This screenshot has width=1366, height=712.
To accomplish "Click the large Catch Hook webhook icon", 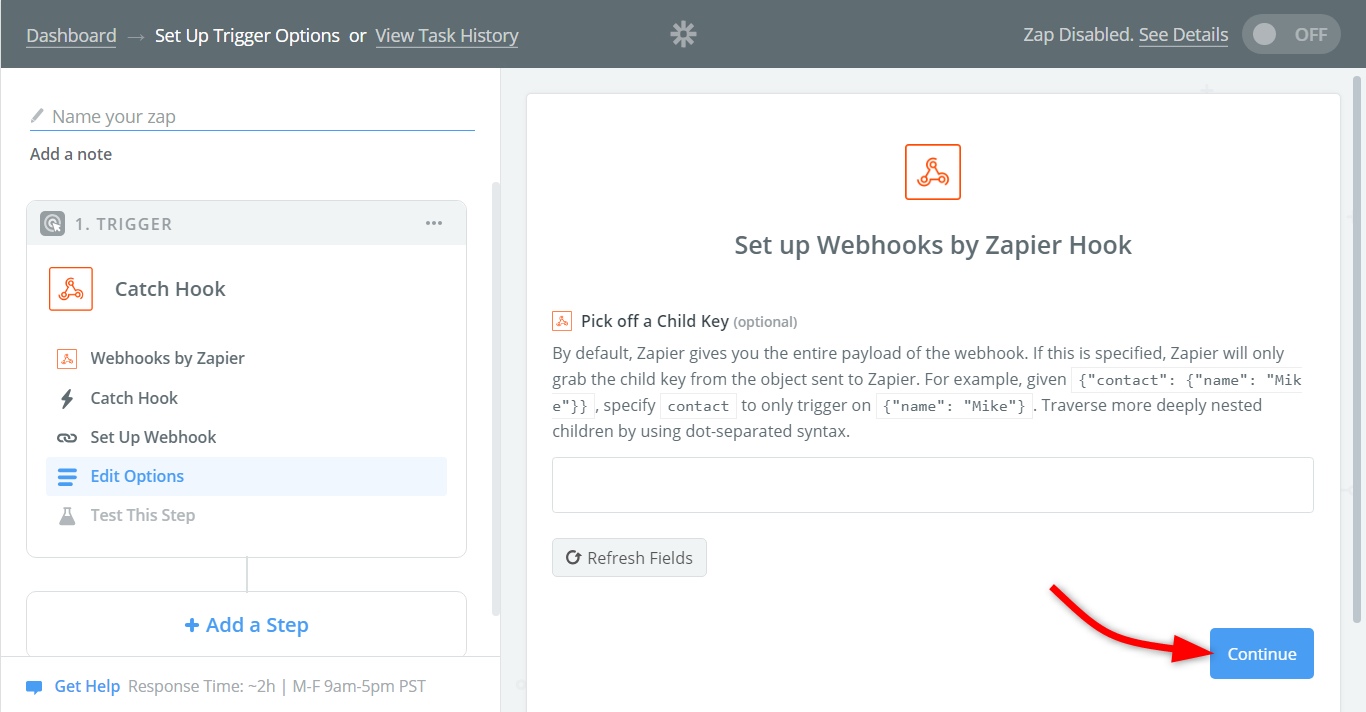I will point(71,289).
